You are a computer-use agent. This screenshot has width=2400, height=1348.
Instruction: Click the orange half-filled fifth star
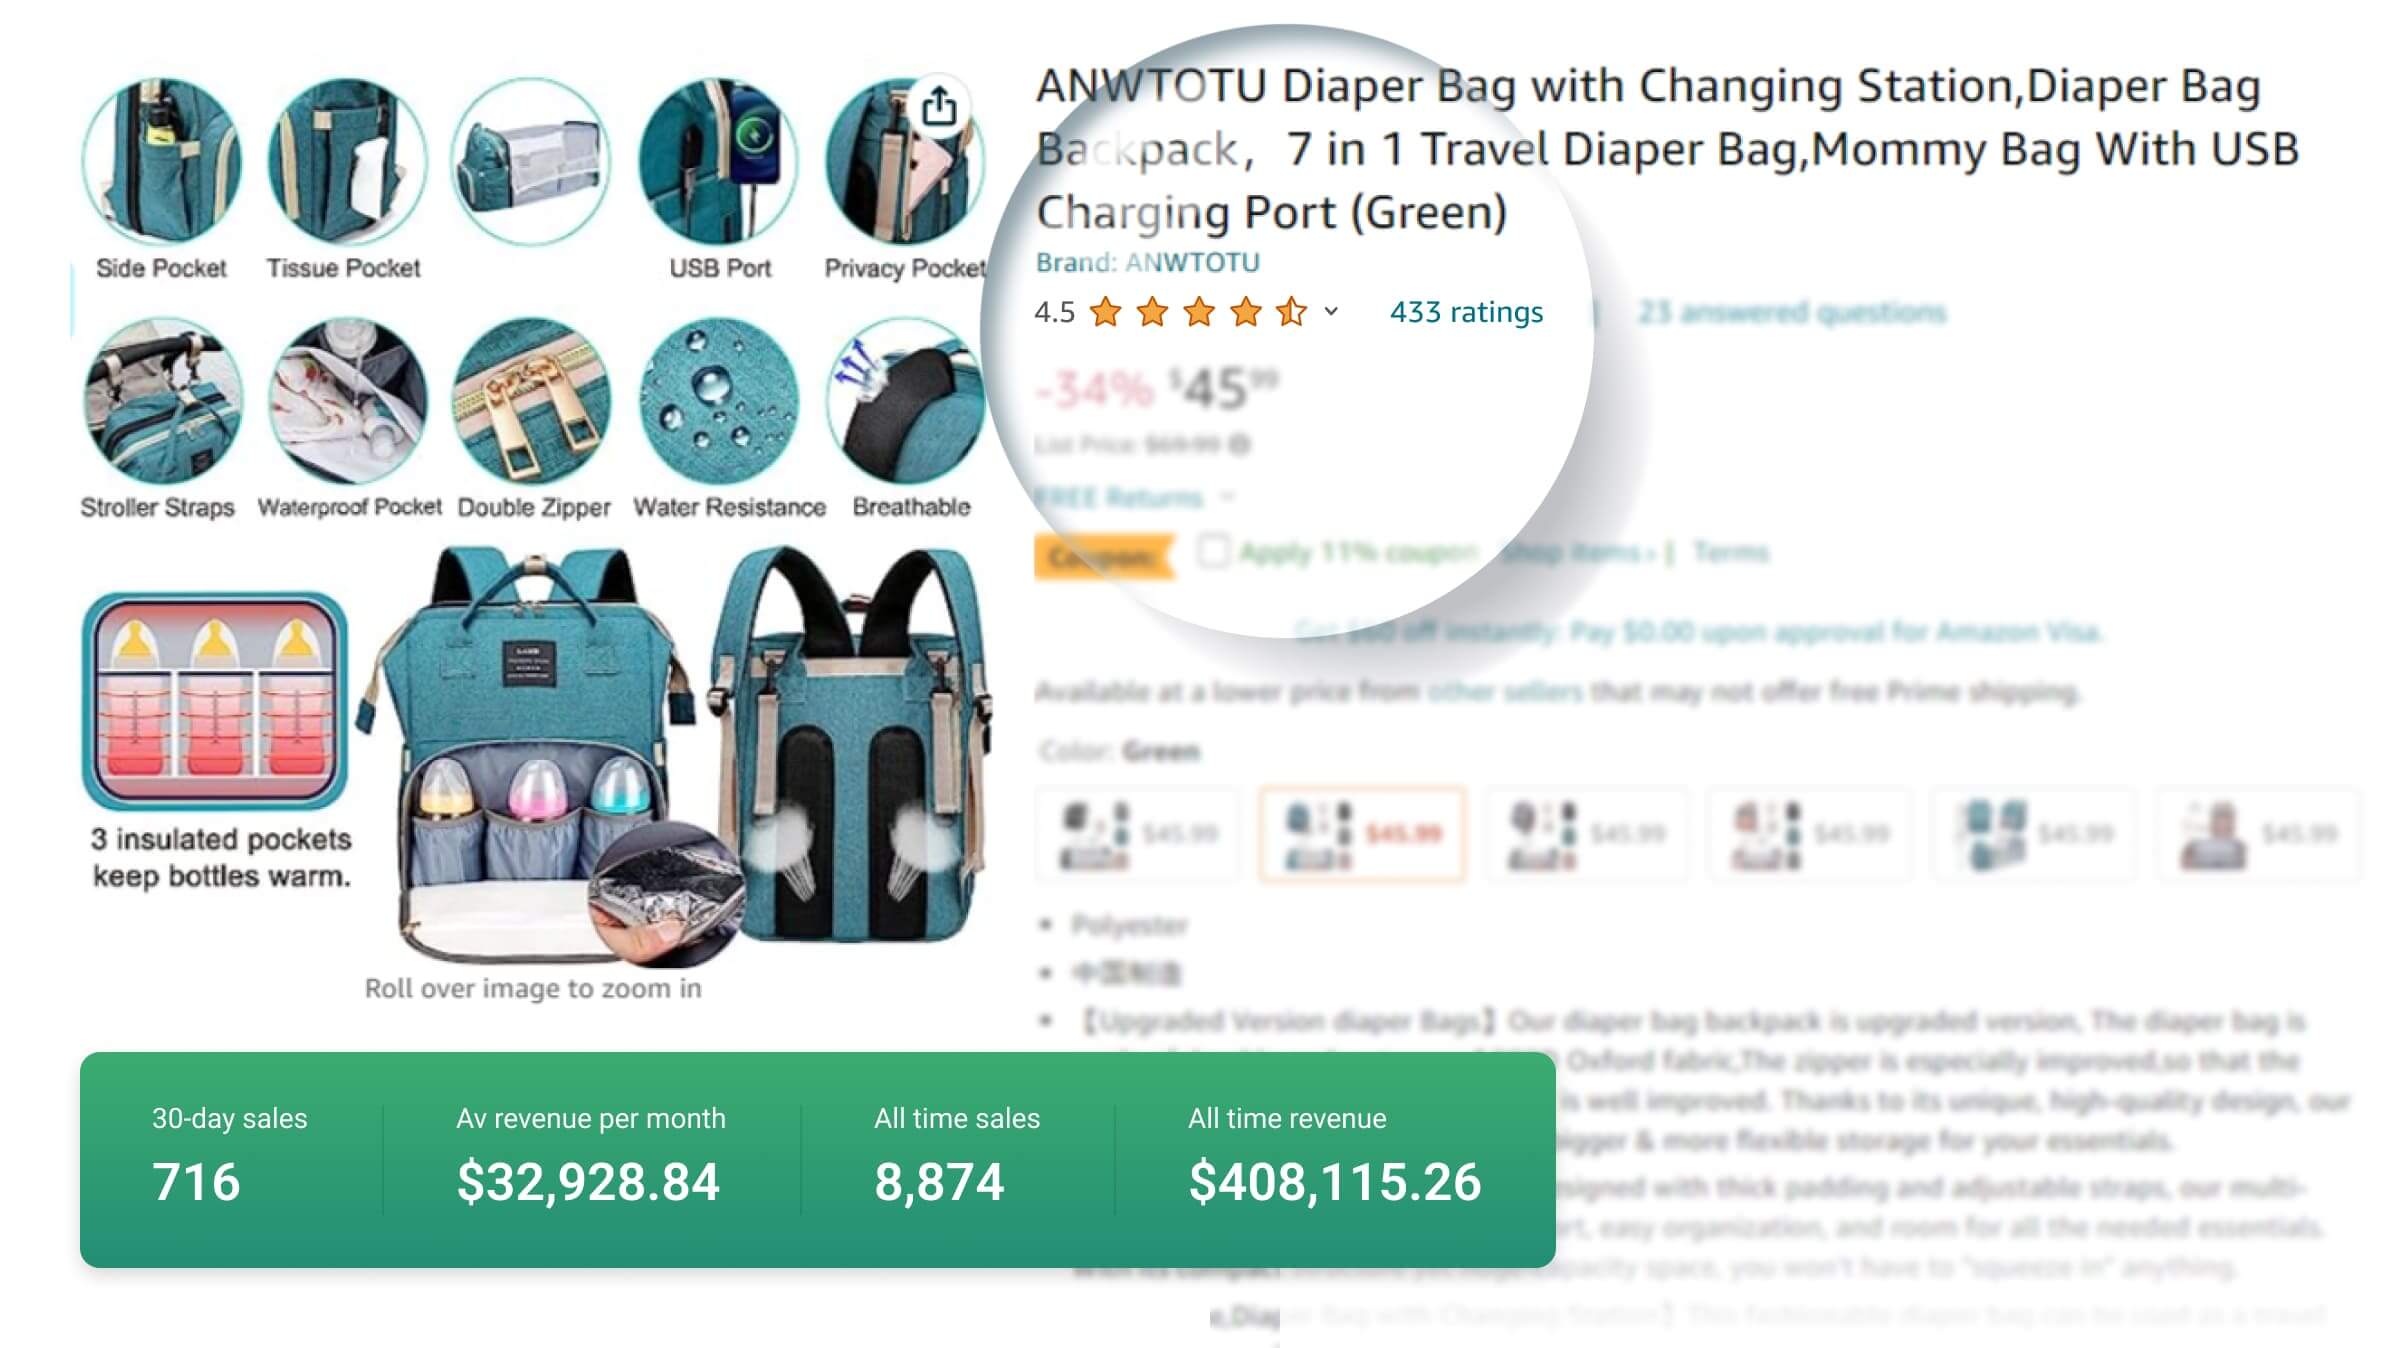(1292, 312)
